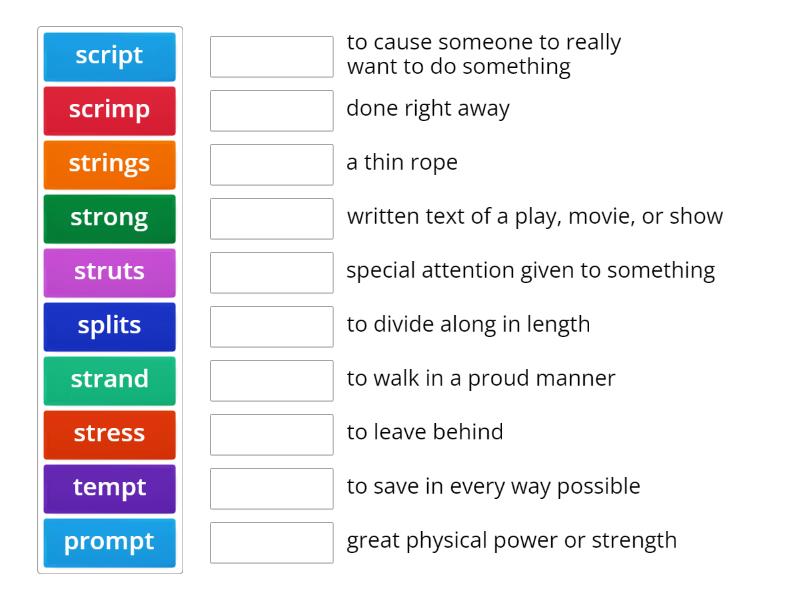800x600 pixels.
Task: Pick the red 'scrimp' word tile
Action: click(109, 110)
